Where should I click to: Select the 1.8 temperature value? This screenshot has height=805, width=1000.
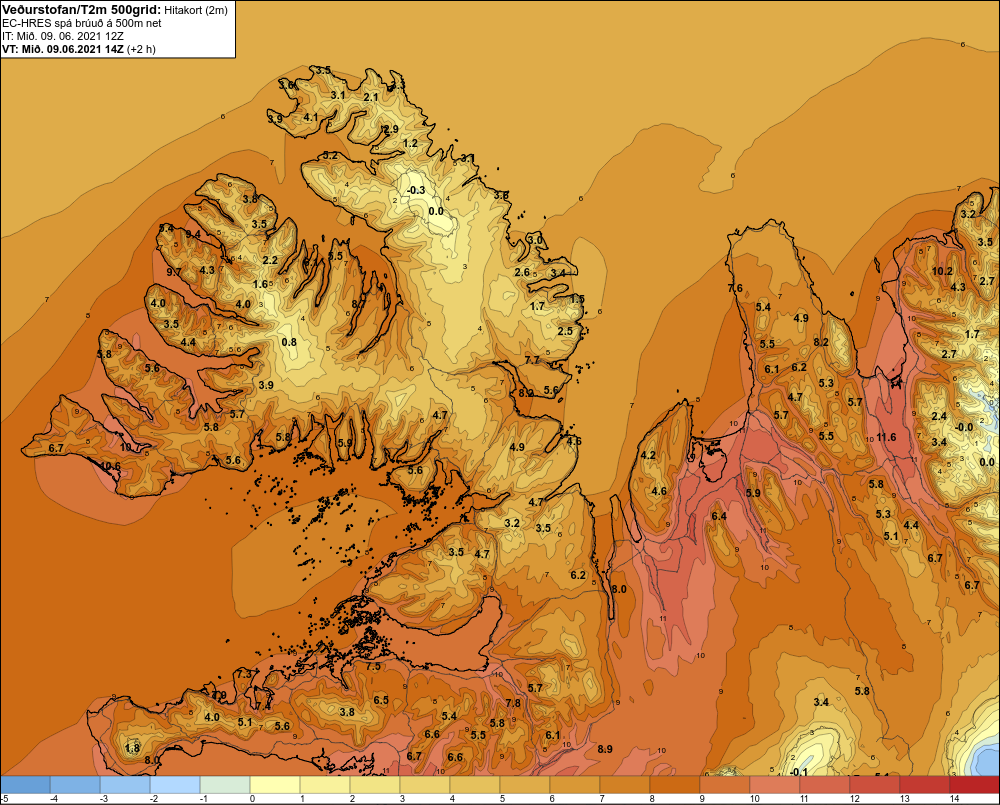(x=133, y=748)
